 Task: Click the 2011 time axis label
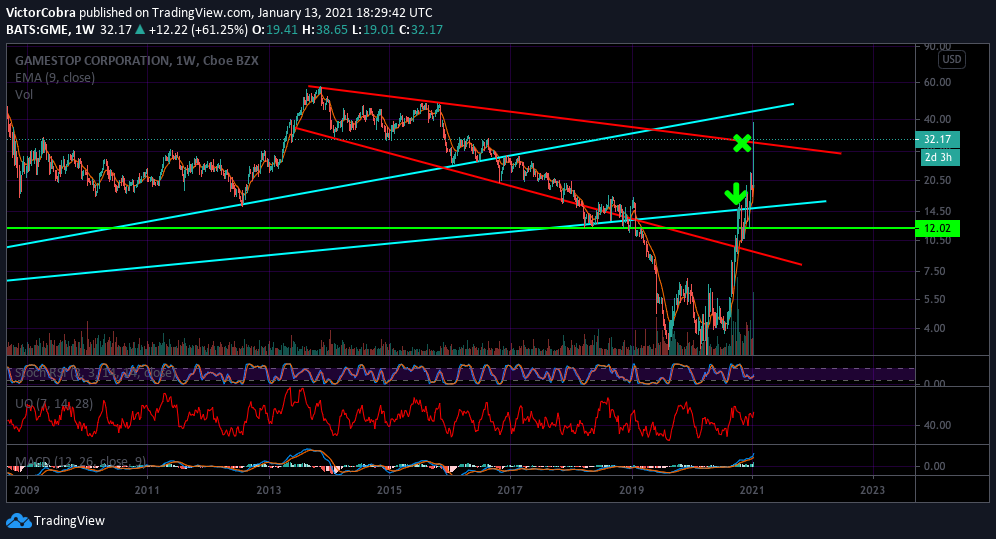pyautogui.click(x=147, y=489)
